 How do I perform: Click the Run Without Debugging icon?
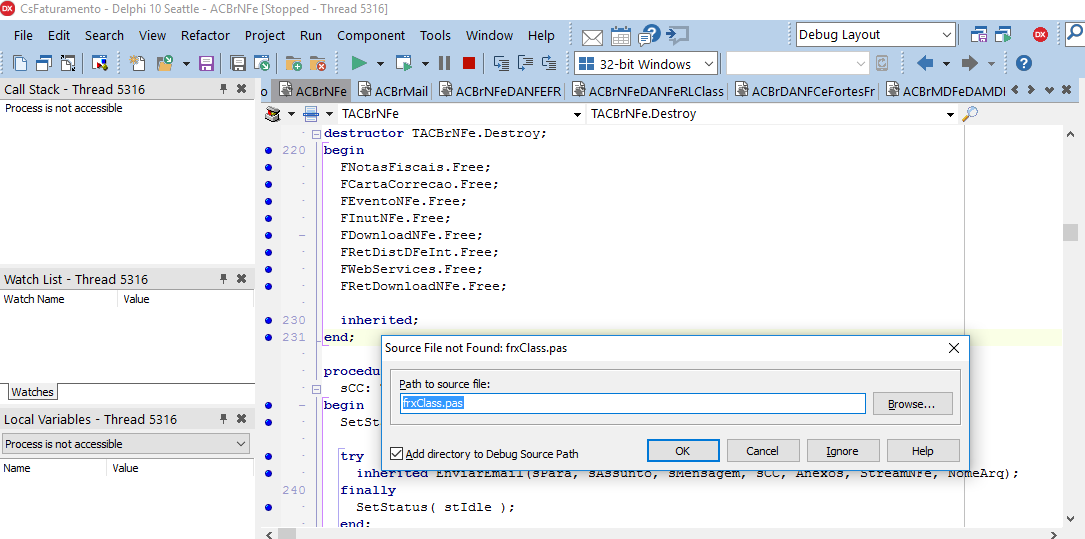tap(403, 64)
